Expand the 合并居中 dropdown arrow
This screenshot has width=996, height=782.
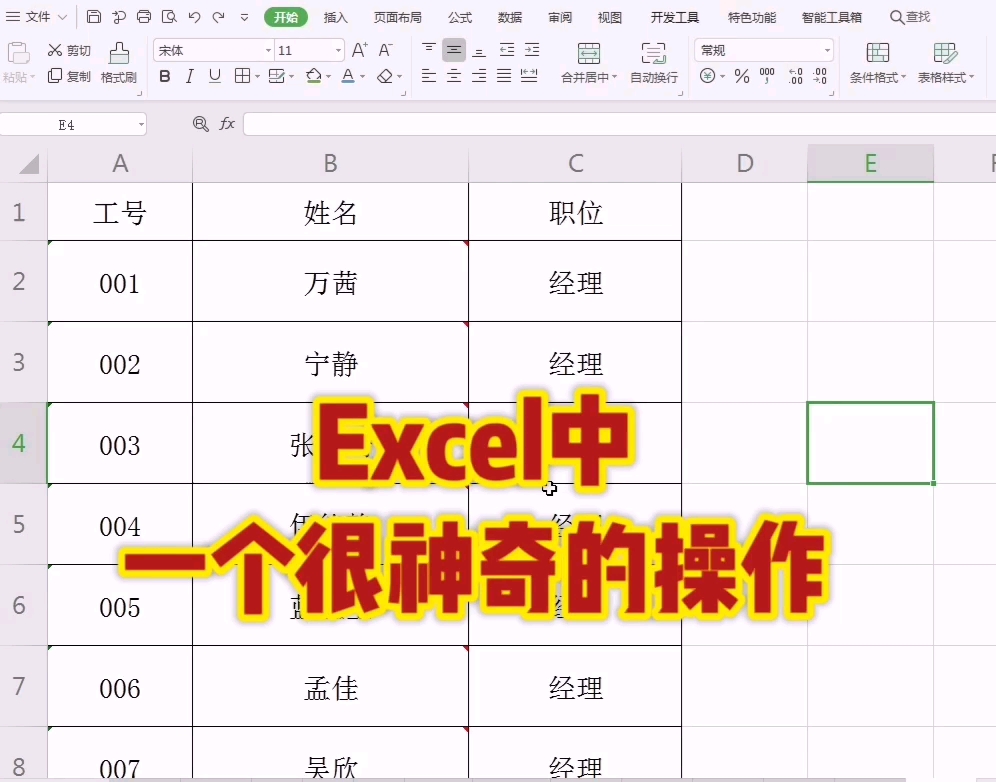tap(614, 77)
